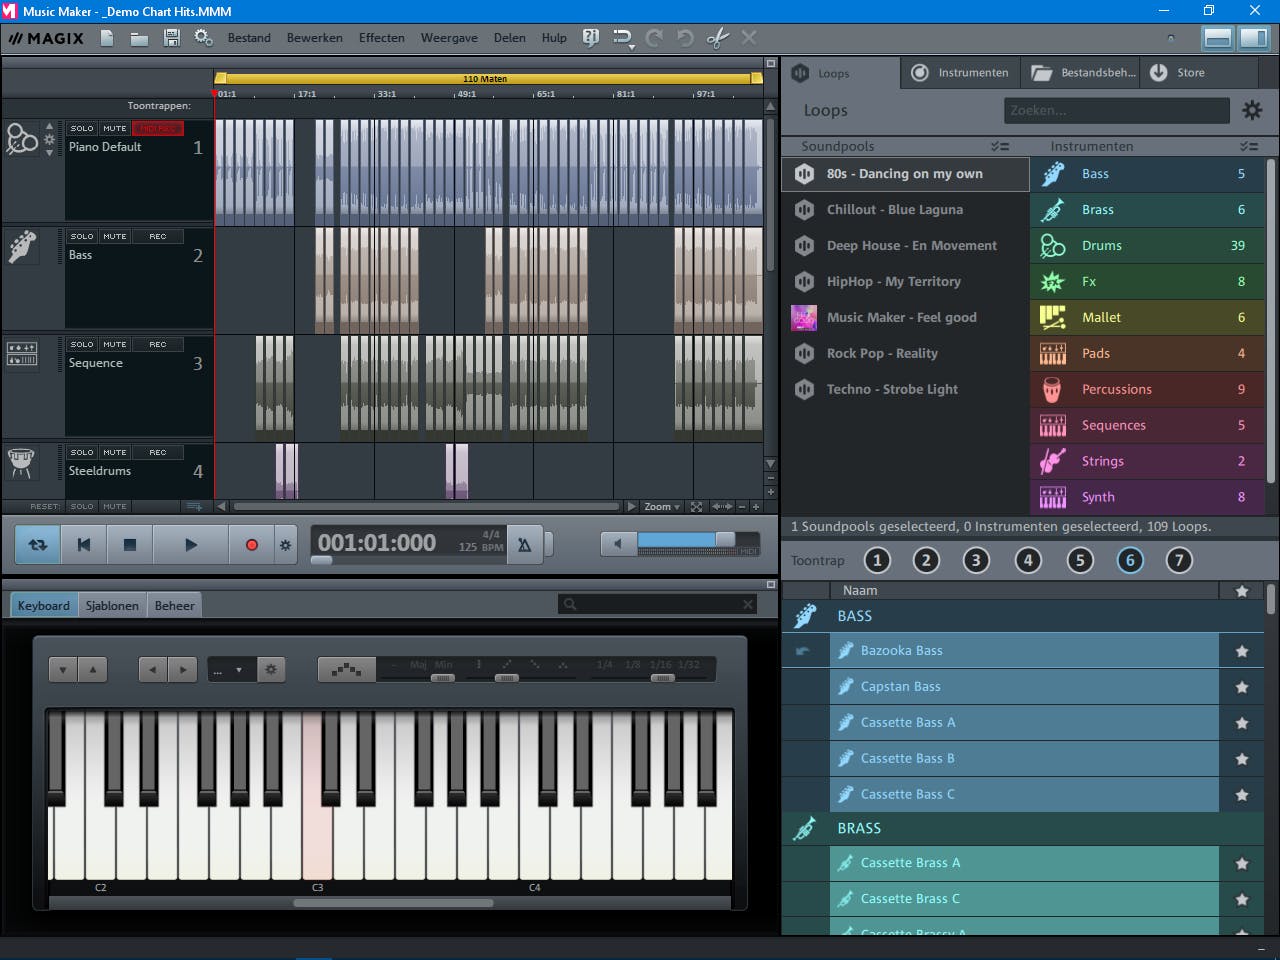The height and width of the screenshot is (960, 1280).
Task: Switch to the Sjablonen tab
Action: coord(111,604)
